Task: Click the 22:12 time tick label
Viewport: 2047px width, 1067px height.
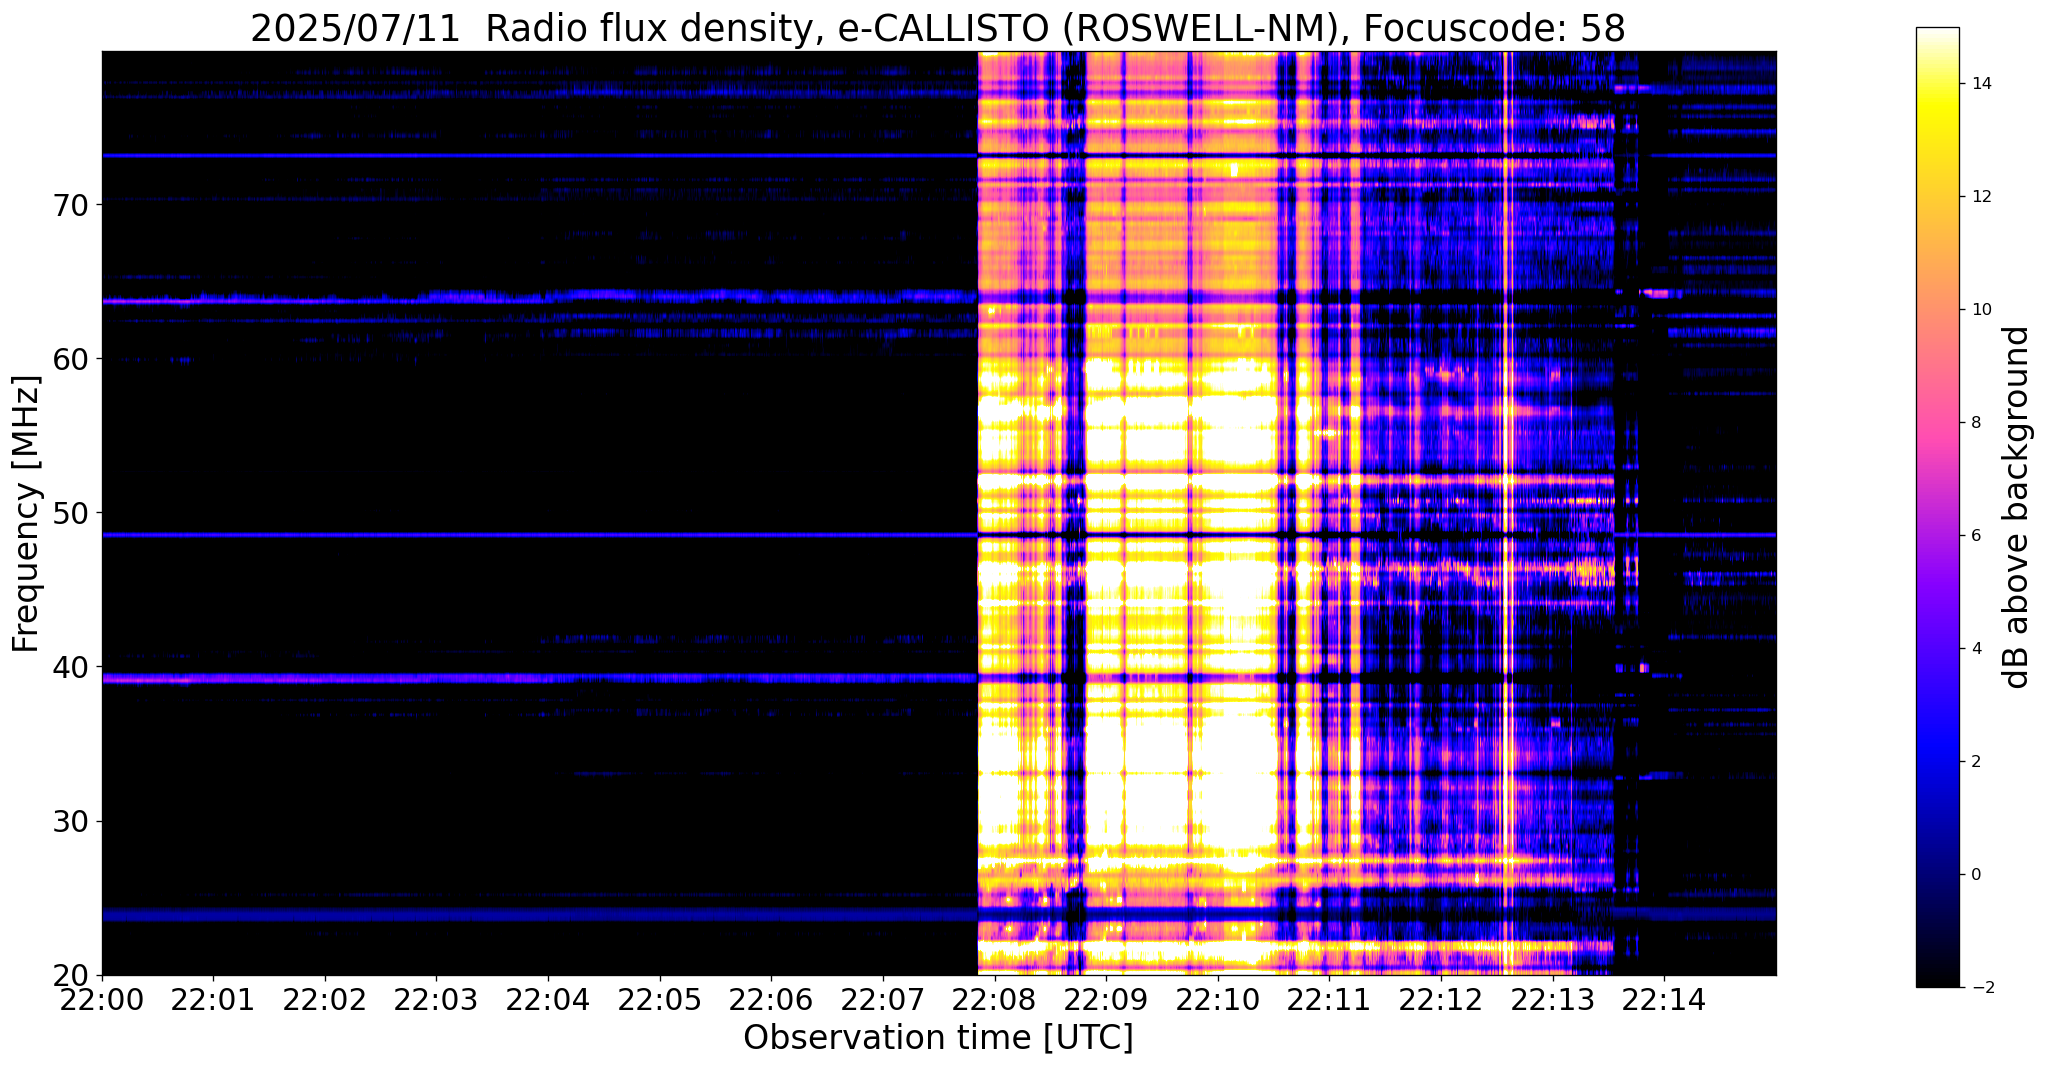Action: 1441,999
